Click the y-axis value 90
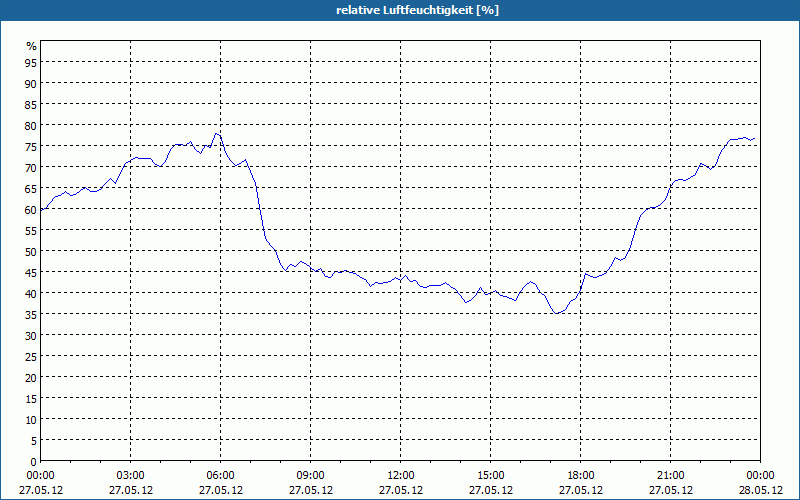800x500 pixels. click(x=31, y=83)
